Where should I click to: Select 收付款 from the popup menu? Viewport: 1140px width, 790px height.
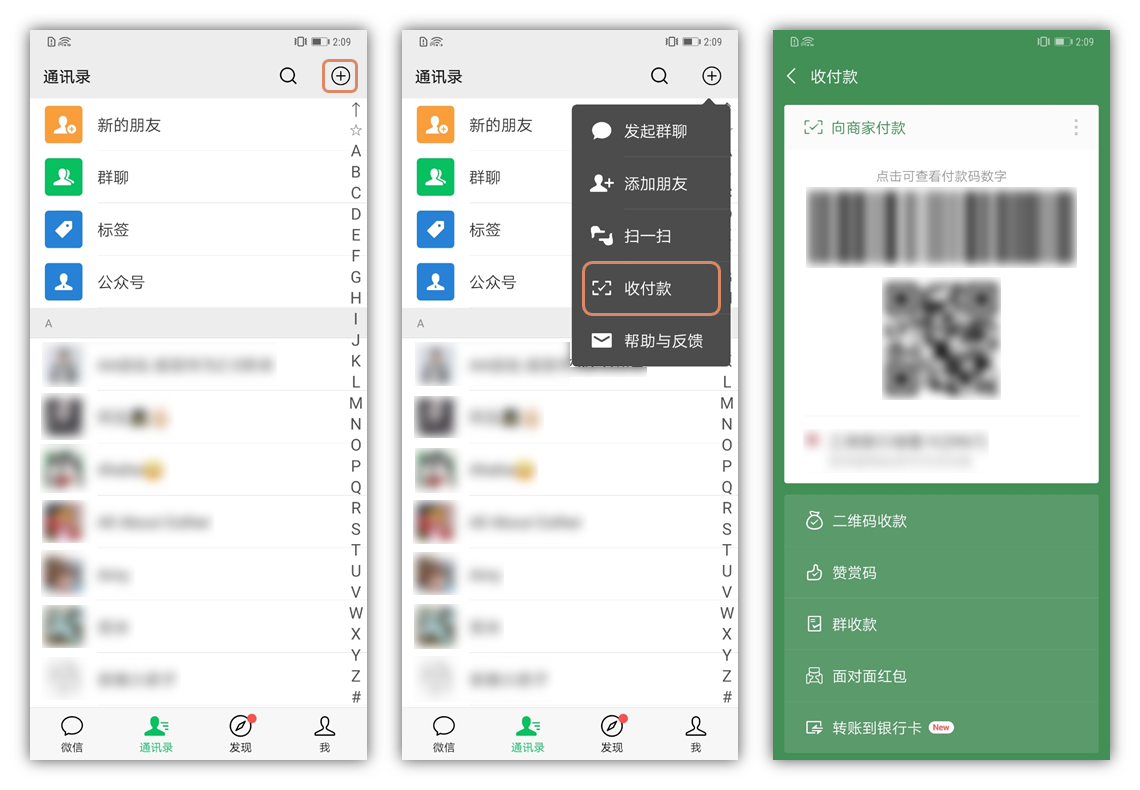coord(651,289)
